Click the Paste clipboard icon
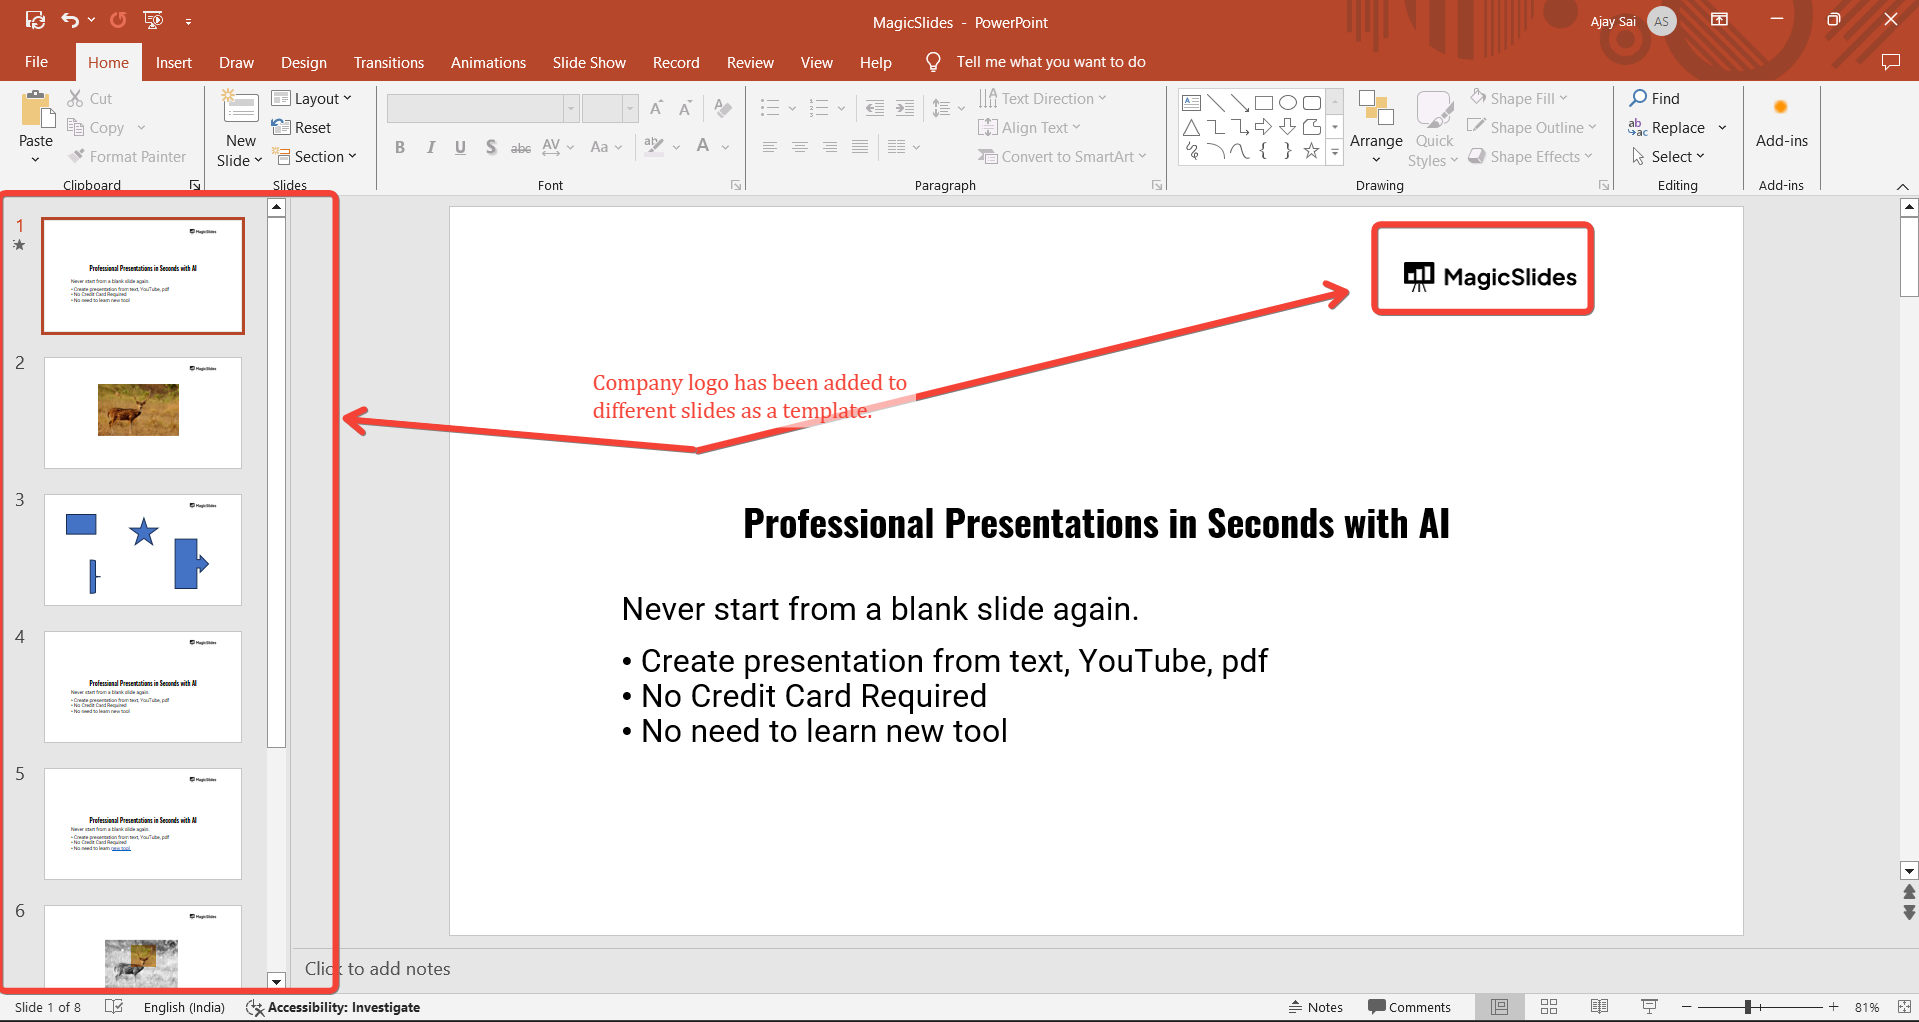This screenshot has height=1022, width=1919. 36,111
